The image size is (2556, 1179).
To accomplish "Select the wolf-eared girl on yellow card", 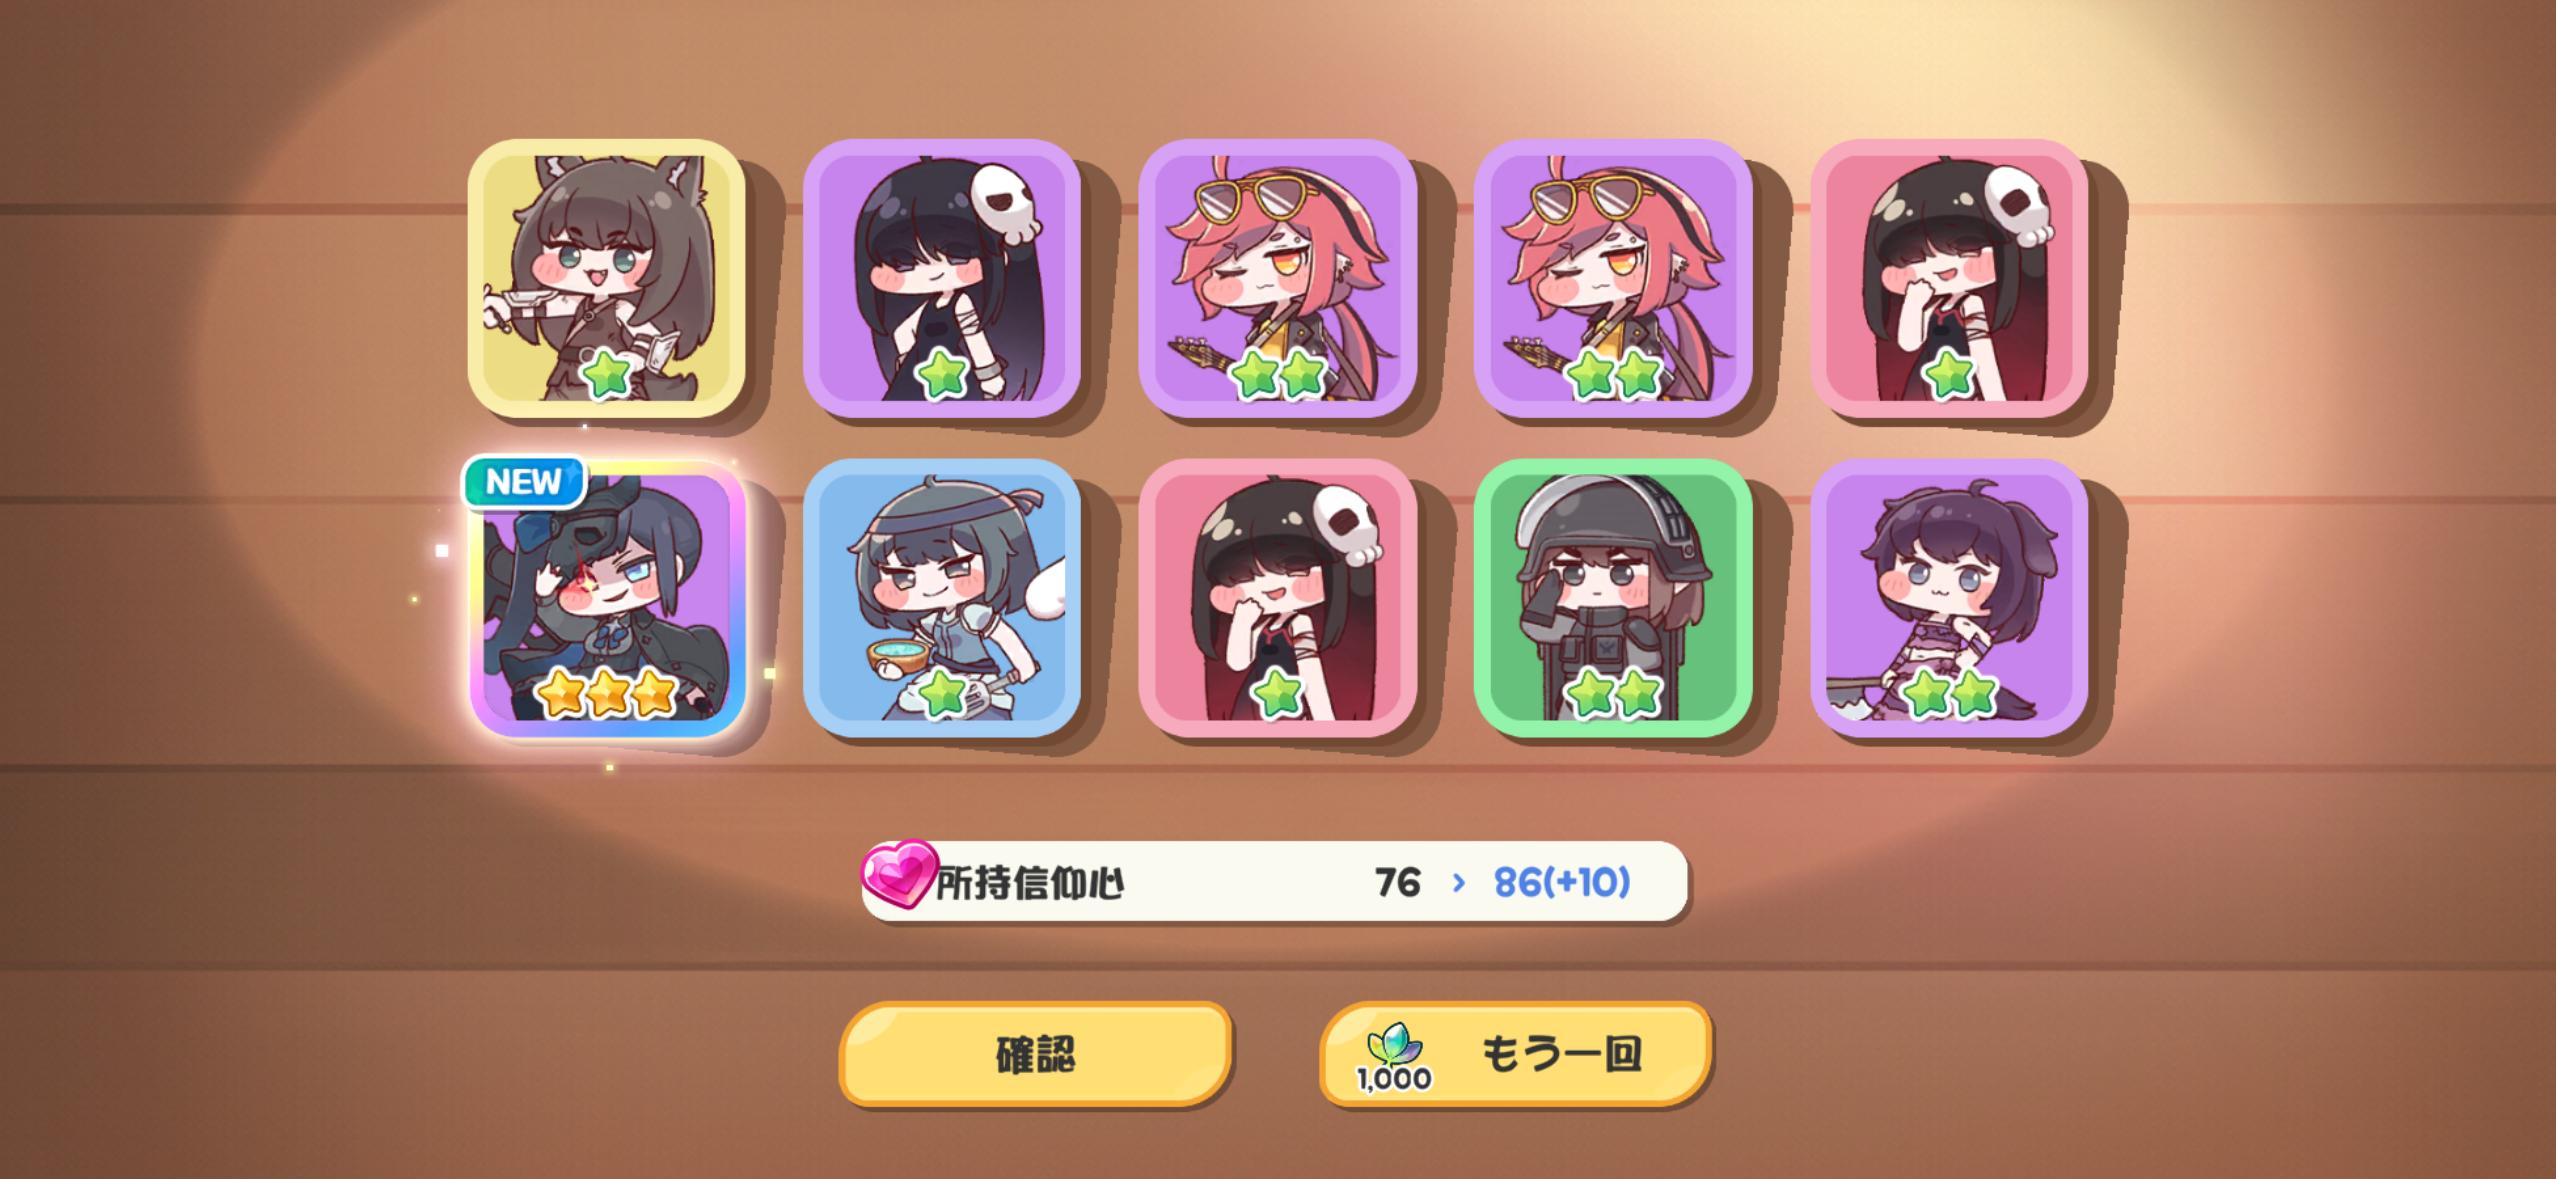I will click(607, 278).
